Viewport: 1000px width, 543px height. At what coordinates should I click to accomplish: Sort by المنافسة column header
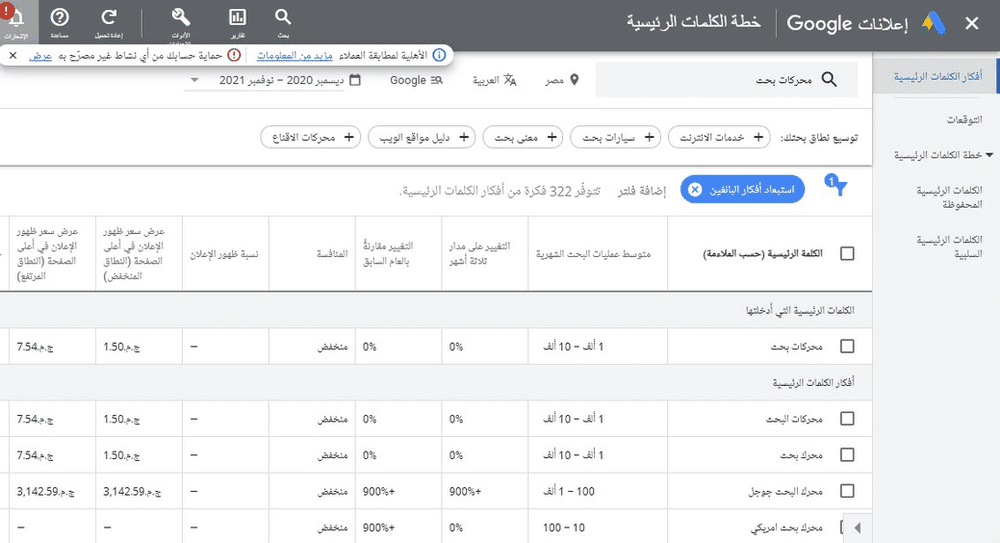[332, 254]
